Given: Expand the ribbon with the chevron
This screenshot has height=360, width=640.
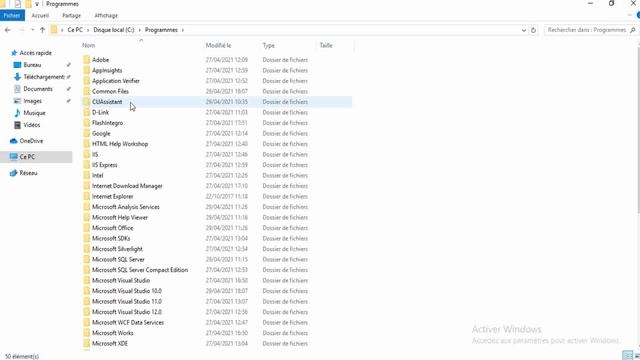Looking at the screenshot, I should tap(629, 15).
